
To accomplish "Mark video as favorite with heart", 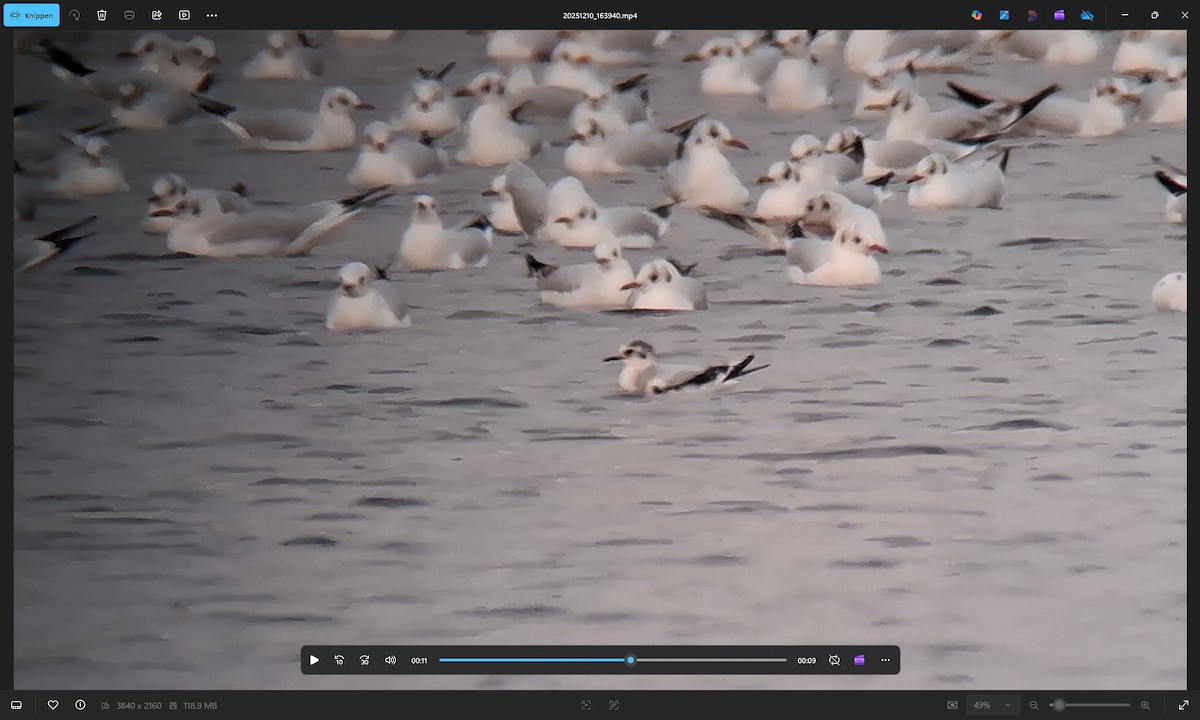I will click(53, 705).
